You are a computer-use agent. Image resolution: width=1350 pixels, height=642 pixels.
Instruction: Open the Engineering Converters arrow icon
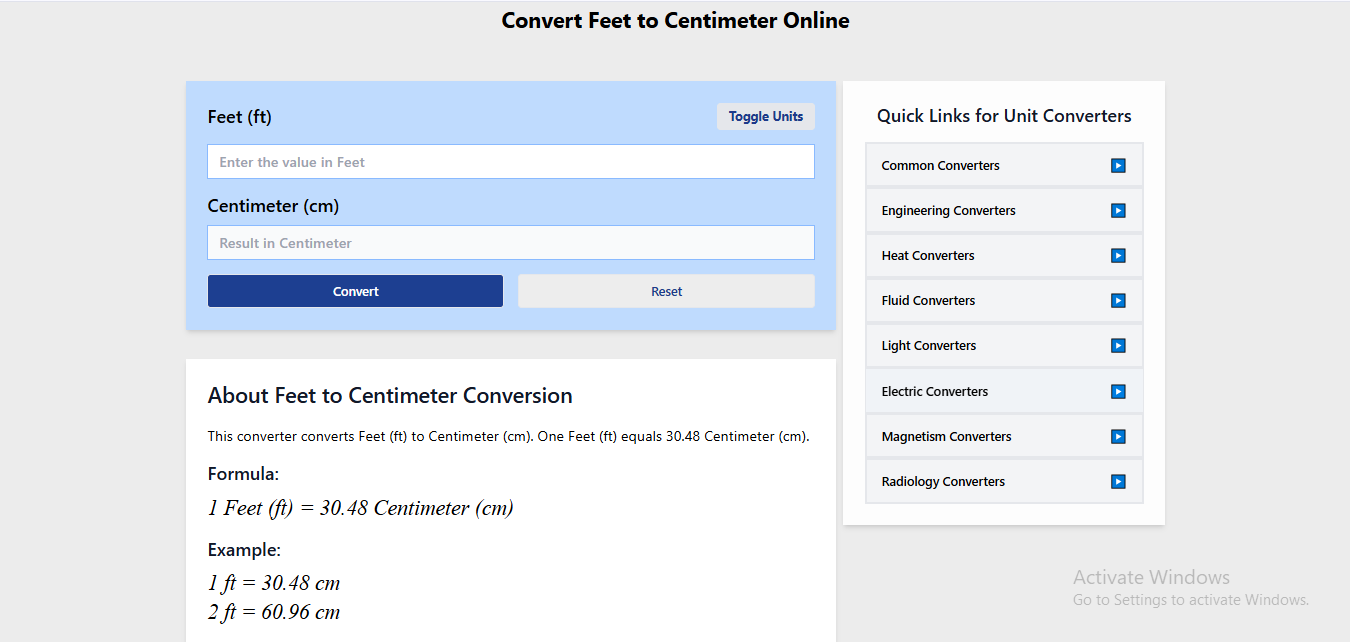(1117, 210)
